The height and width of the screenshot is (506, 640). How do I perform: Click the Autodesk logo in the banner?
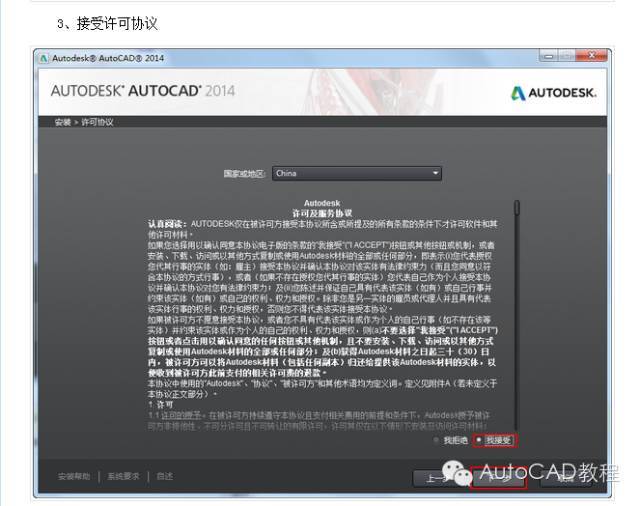(x=553, y=93)
